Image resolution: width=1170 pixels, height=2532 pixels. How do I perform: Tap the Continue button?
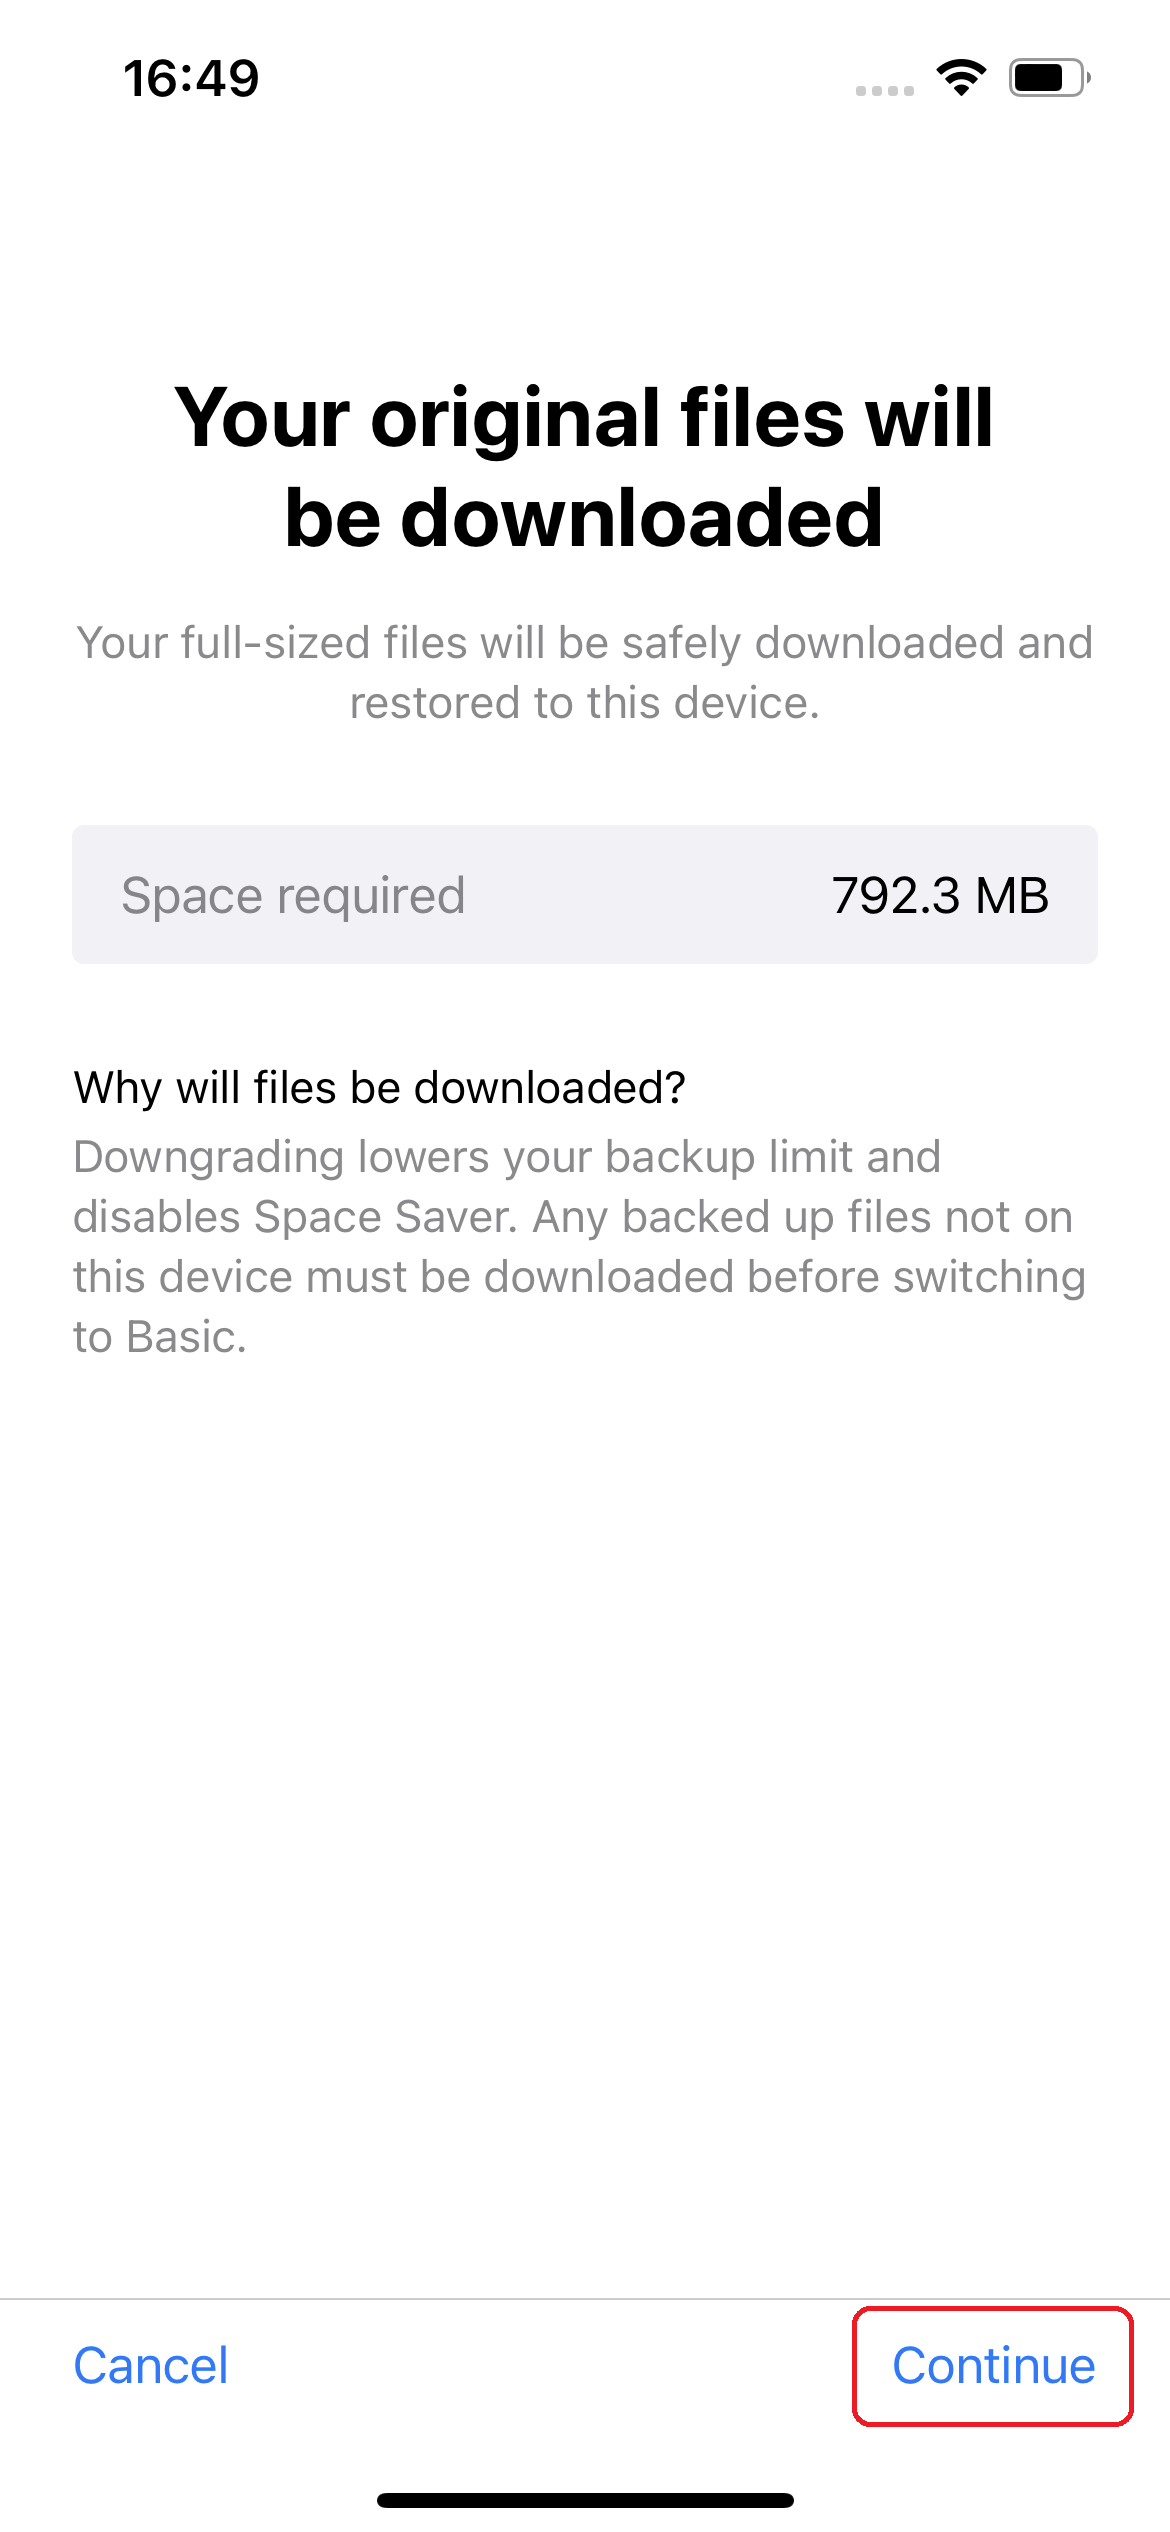[993, 2366]
